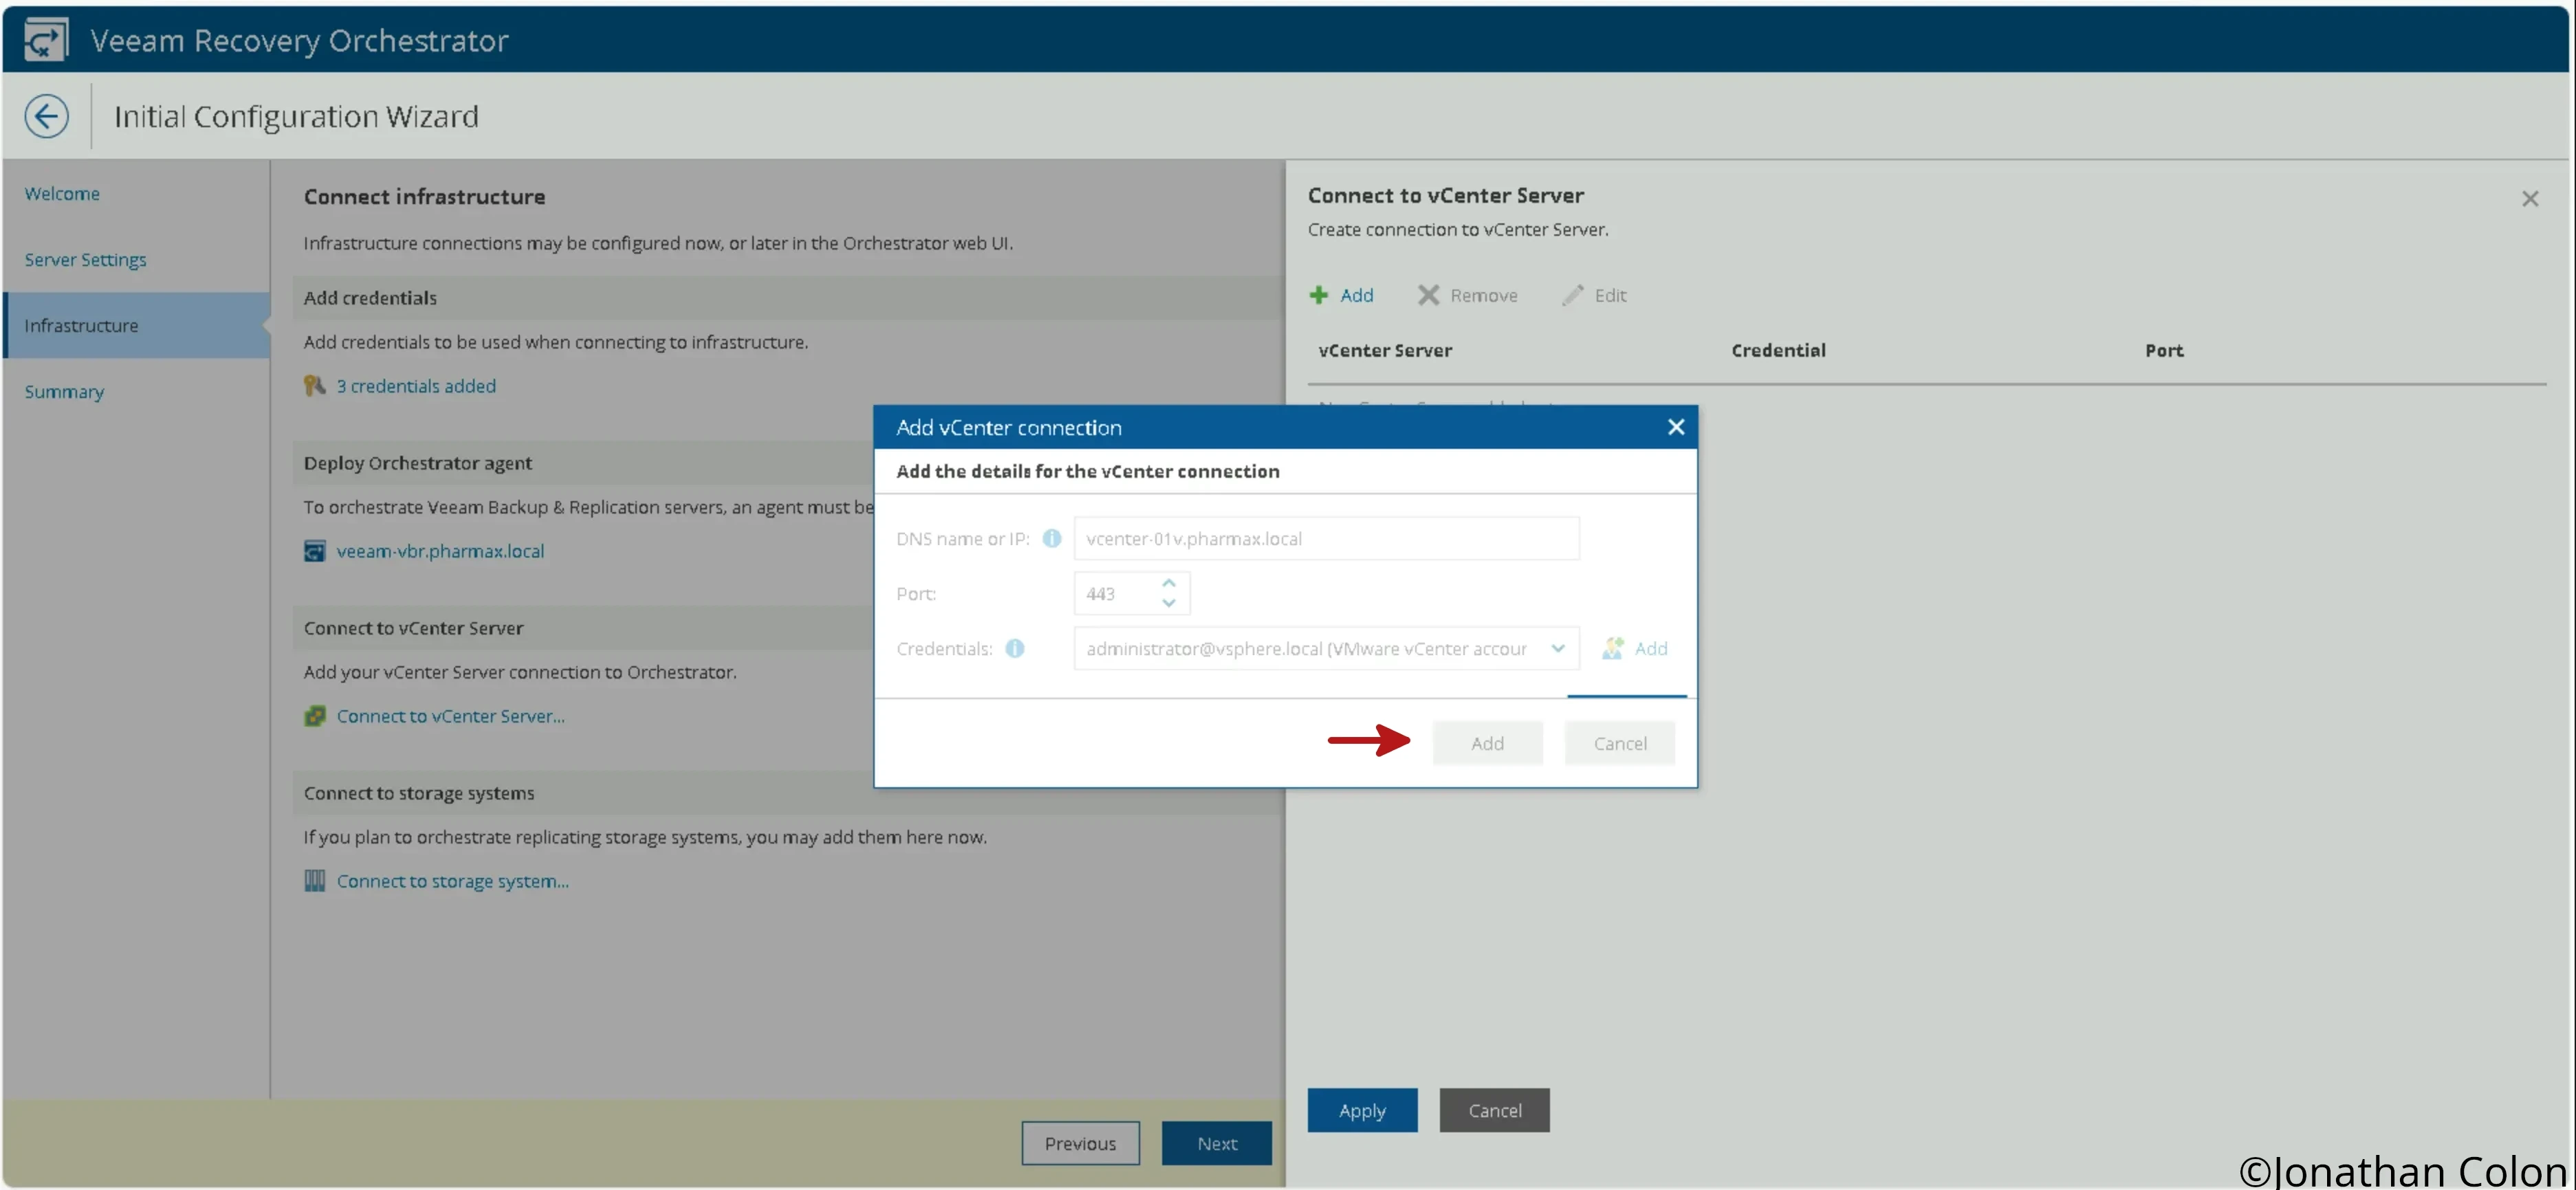Click the green plus Add icon in vCenter panel
Screen dimensions: 2576x1190
click(x=1318, y=295)
